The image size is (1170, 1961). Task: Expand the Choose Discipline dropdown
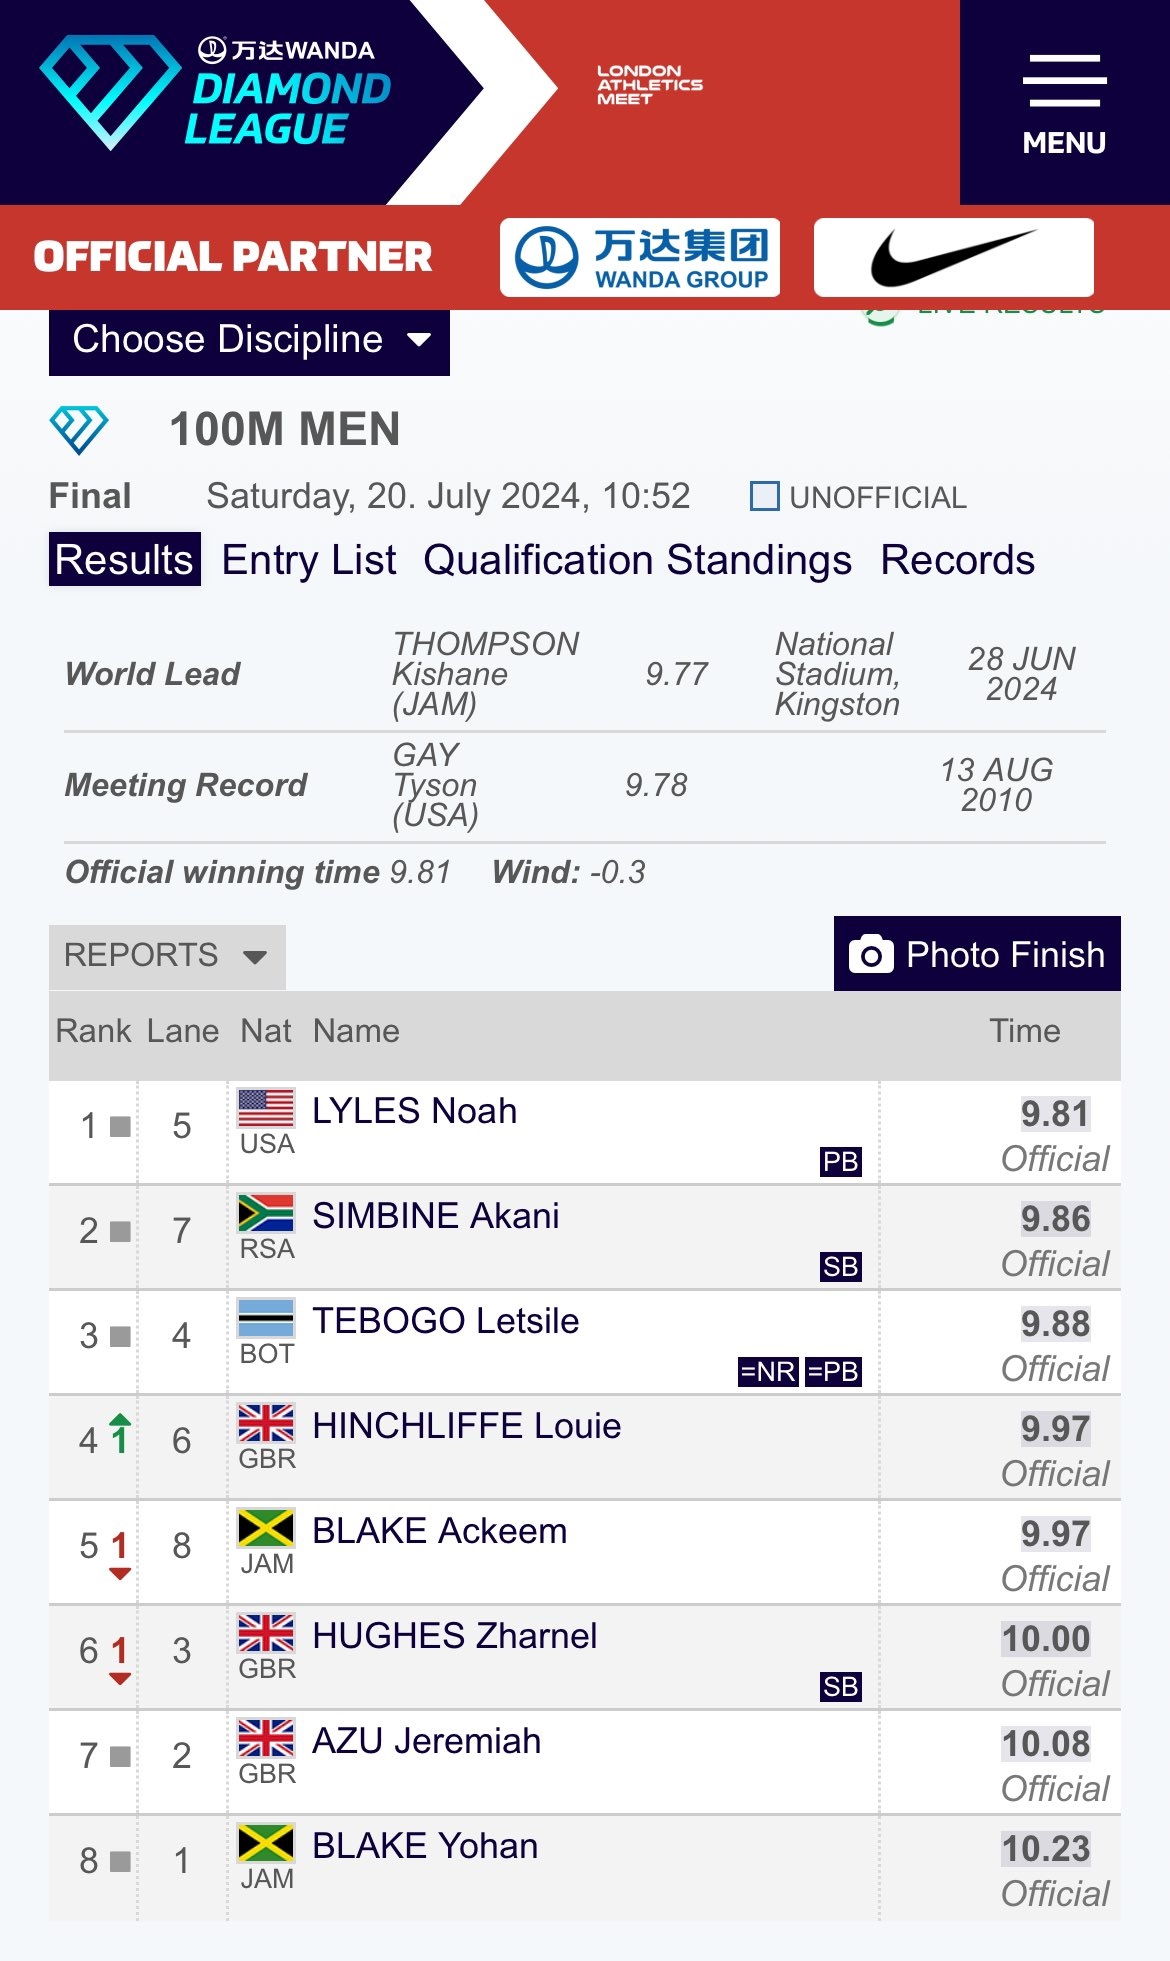tap(249, 340)
